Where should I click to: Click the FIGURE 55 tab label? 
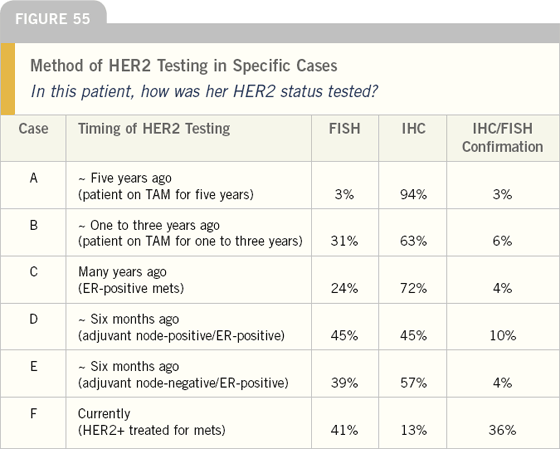(x=52, y=19)
